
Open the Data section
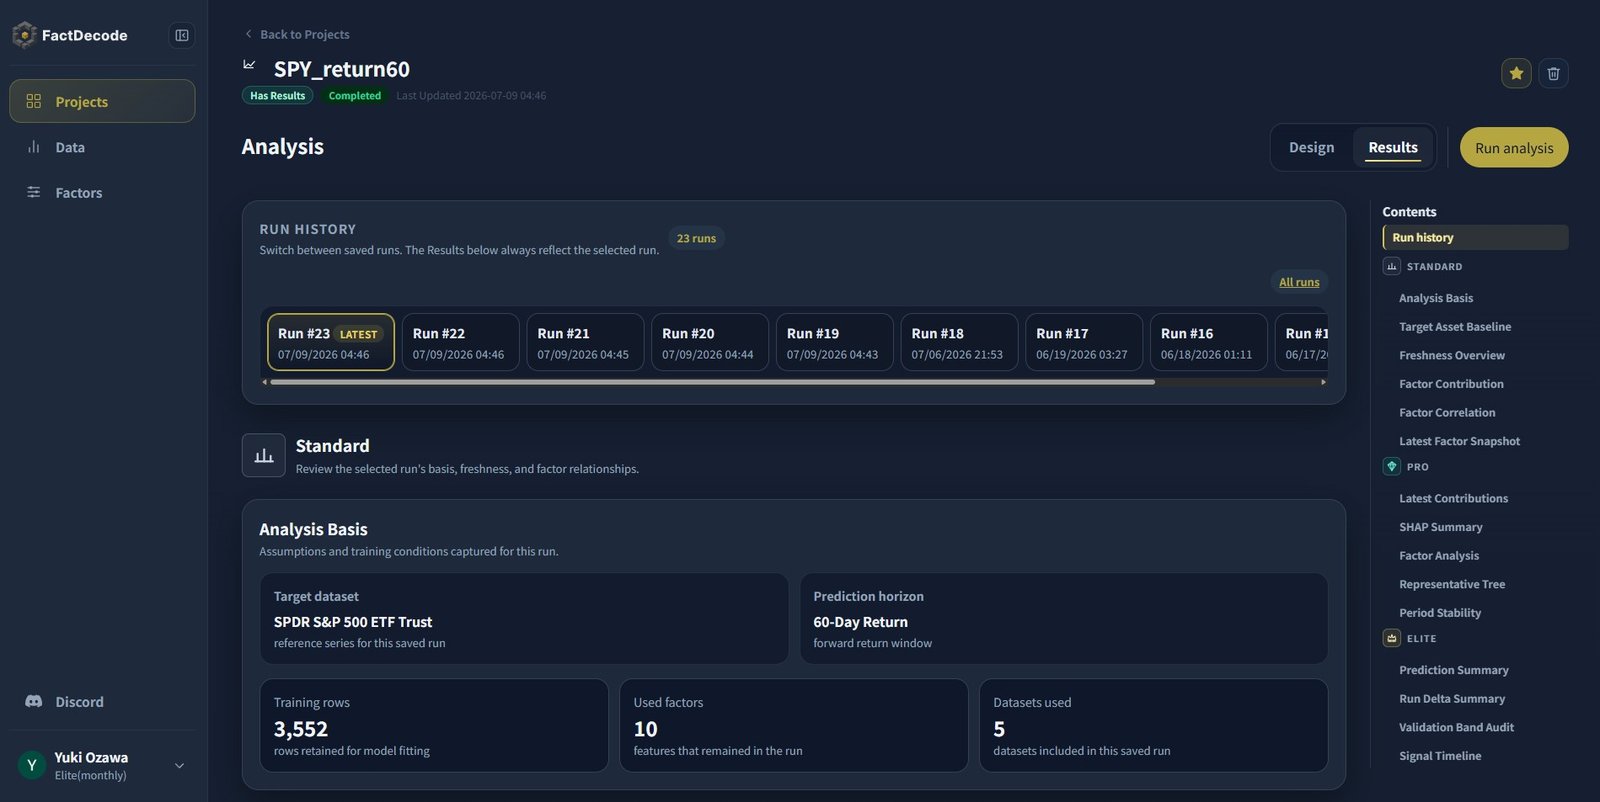point(102,147)
